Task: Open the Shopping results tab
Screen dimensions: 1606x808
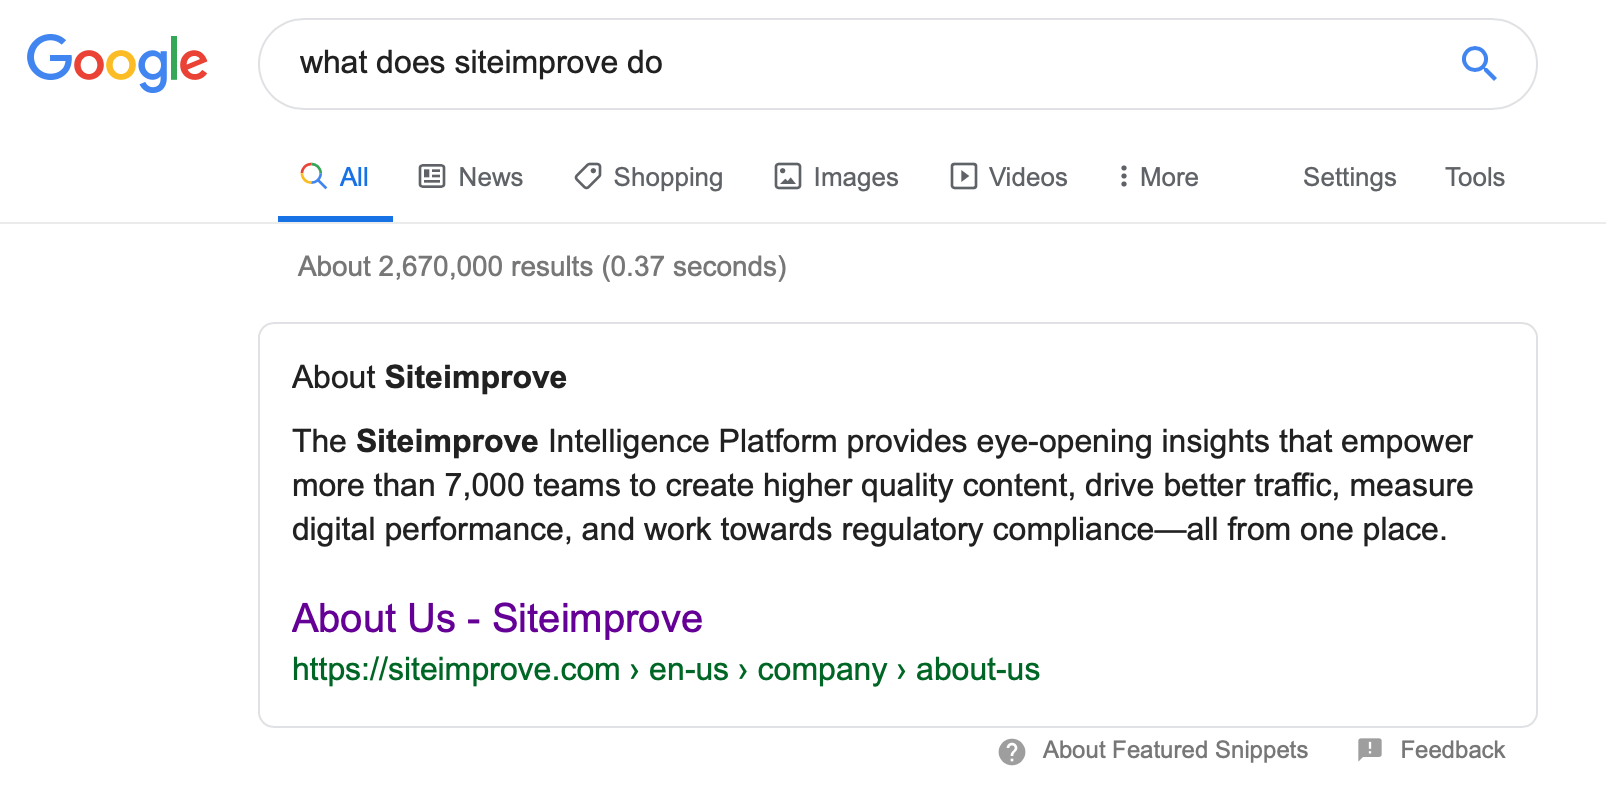Action: 667,177
